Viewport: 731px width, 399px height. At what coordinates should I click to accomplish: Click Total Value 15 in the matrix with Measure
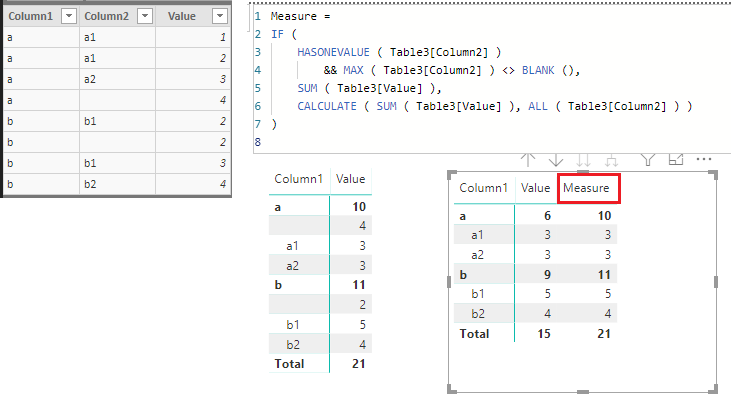tap(544, 334)
